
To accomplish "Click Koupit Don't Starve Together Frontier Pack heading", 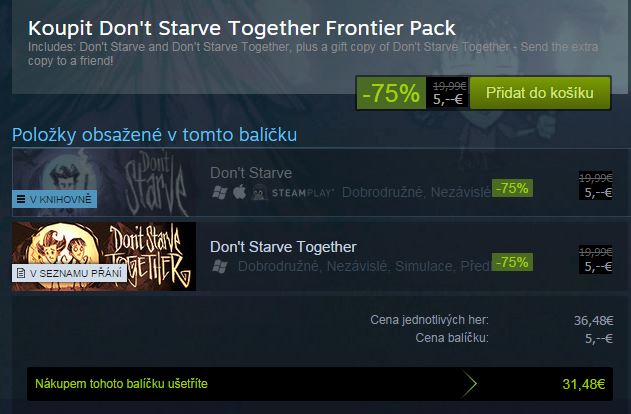I will point(241,28).
